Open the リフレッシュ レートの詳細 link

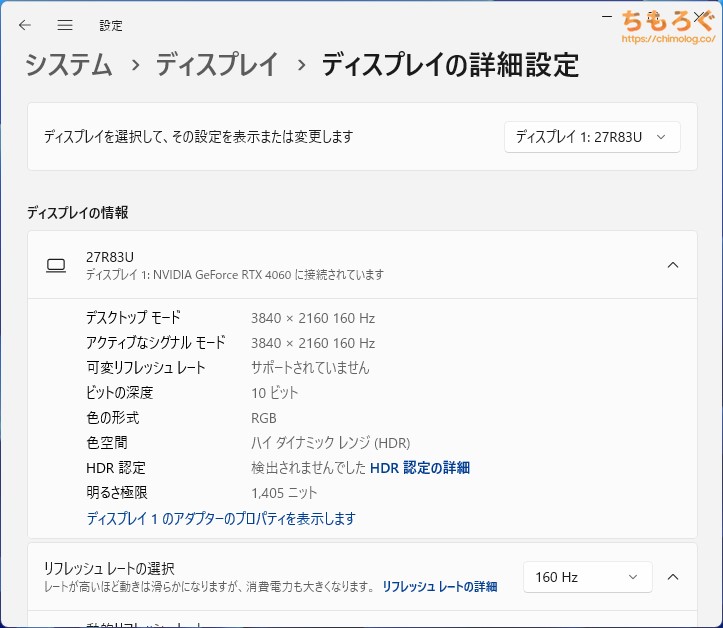(x=439, y=586)
